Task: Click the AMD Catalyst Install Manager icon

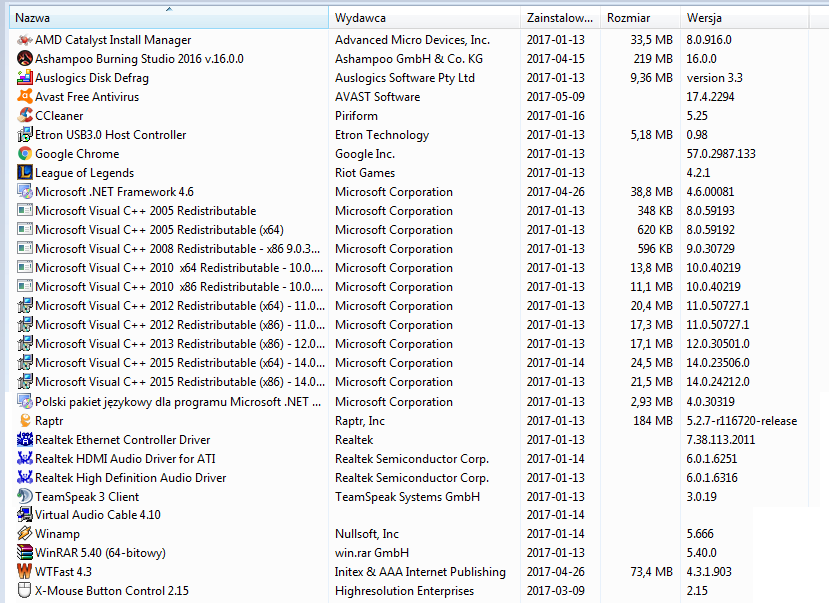Action: 25,40
